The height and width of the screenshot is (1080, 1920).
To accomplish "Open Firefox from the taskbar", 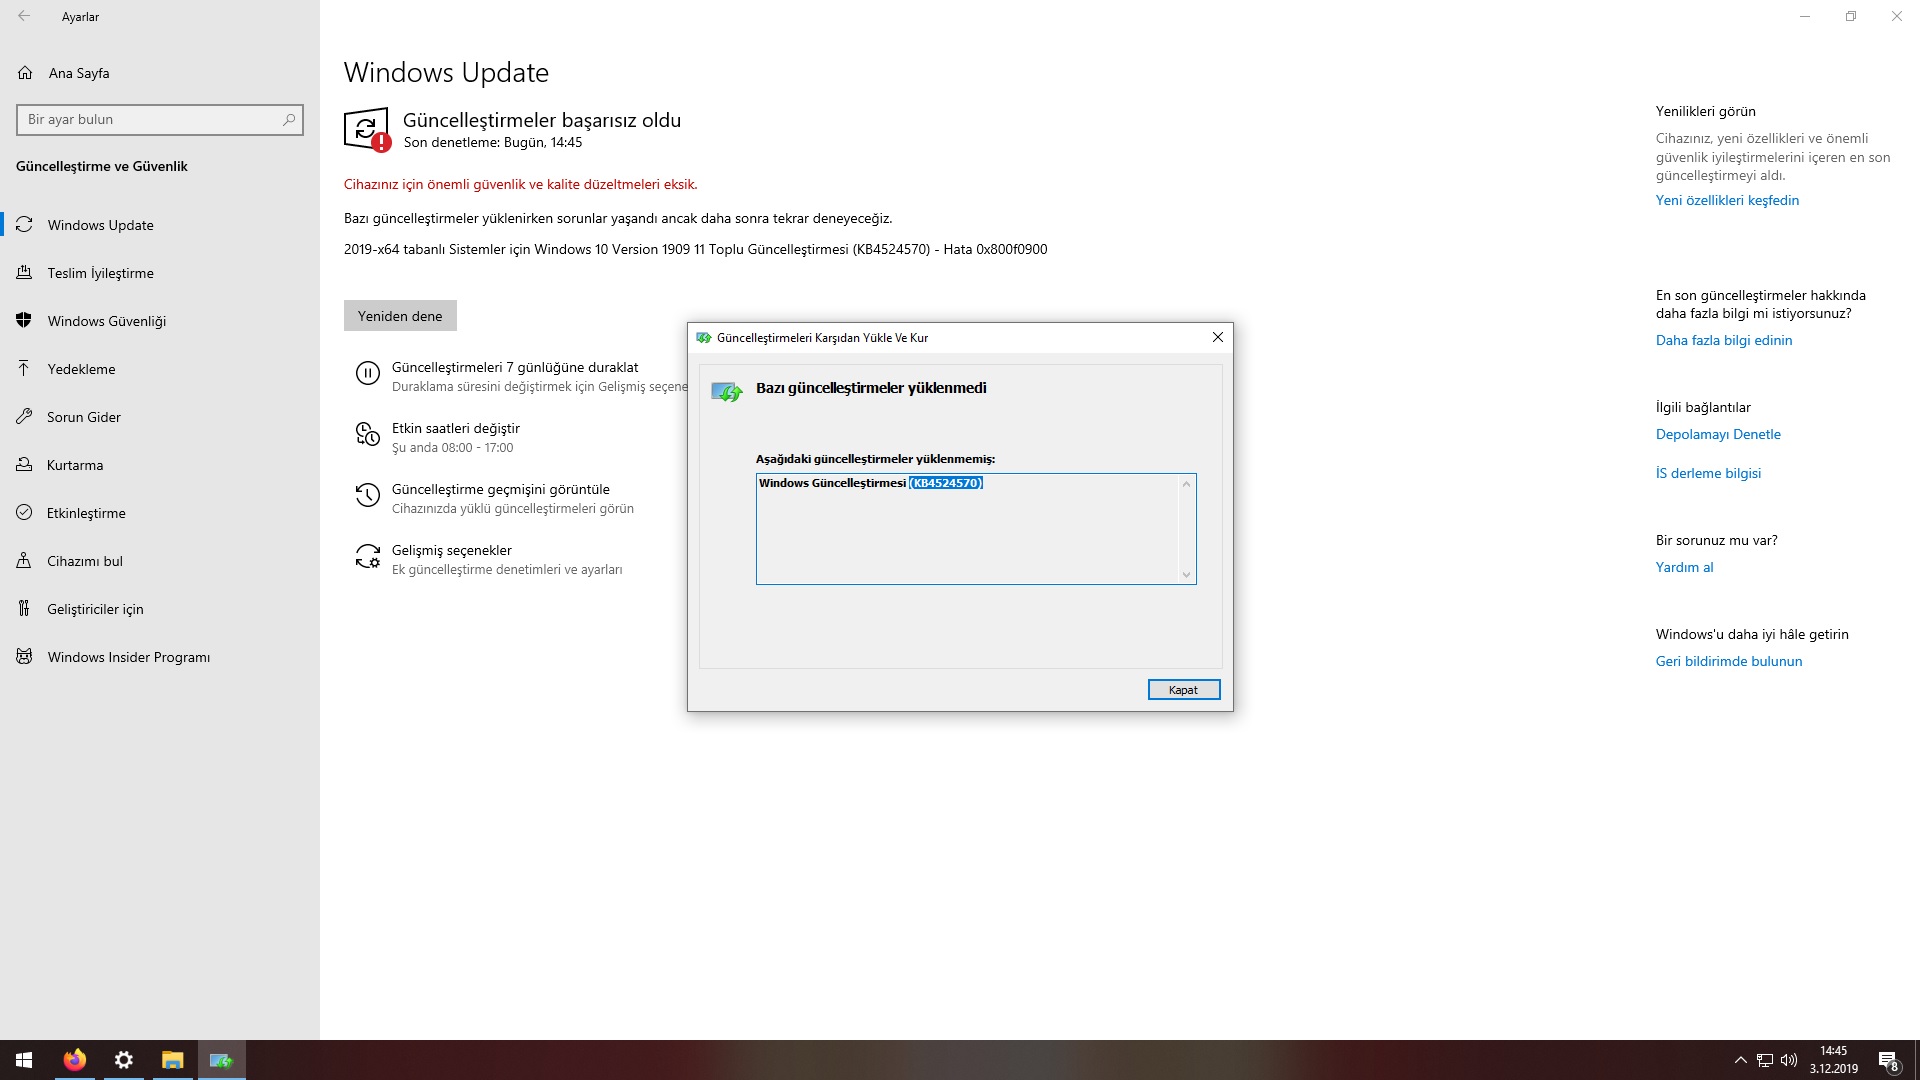I will coord(75,1060).
